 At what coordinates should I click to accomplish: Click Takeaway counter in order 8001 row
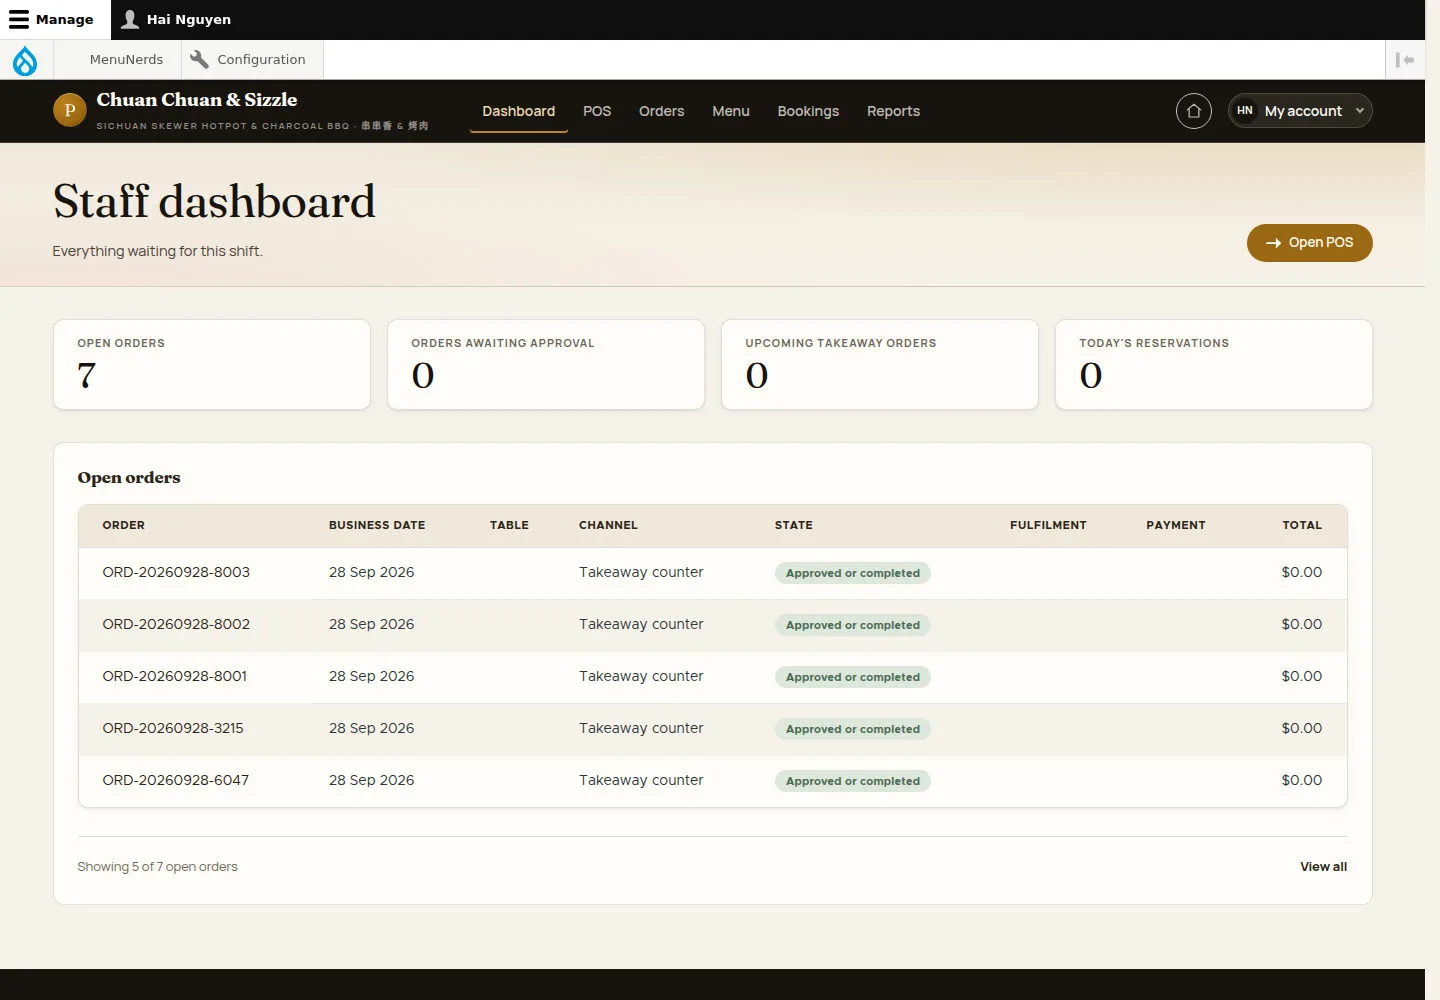641,676
